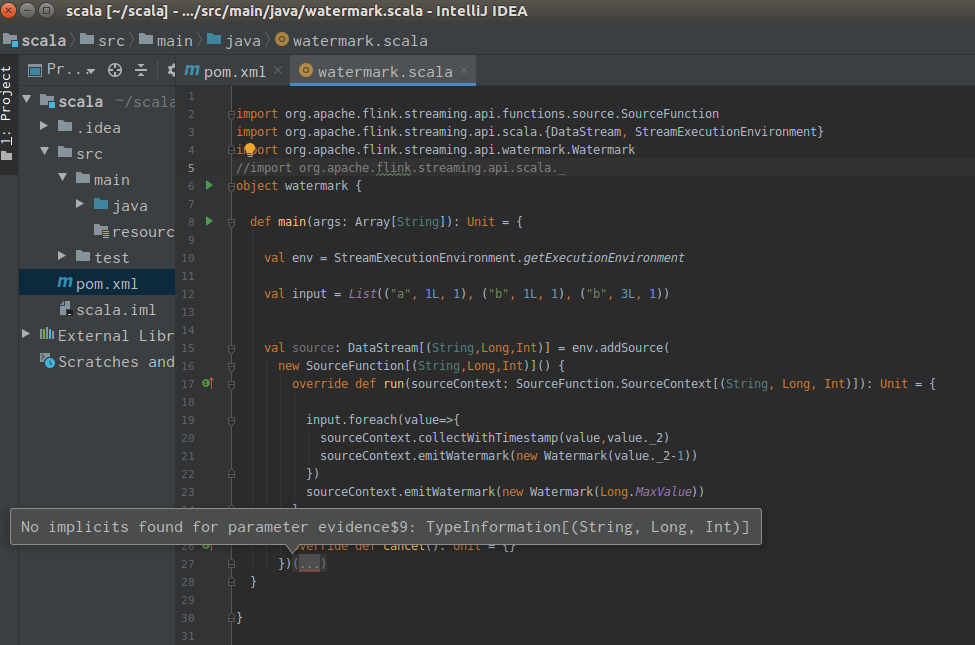
Task: Collapse the src folder arrow
Action: click(45, 151)
